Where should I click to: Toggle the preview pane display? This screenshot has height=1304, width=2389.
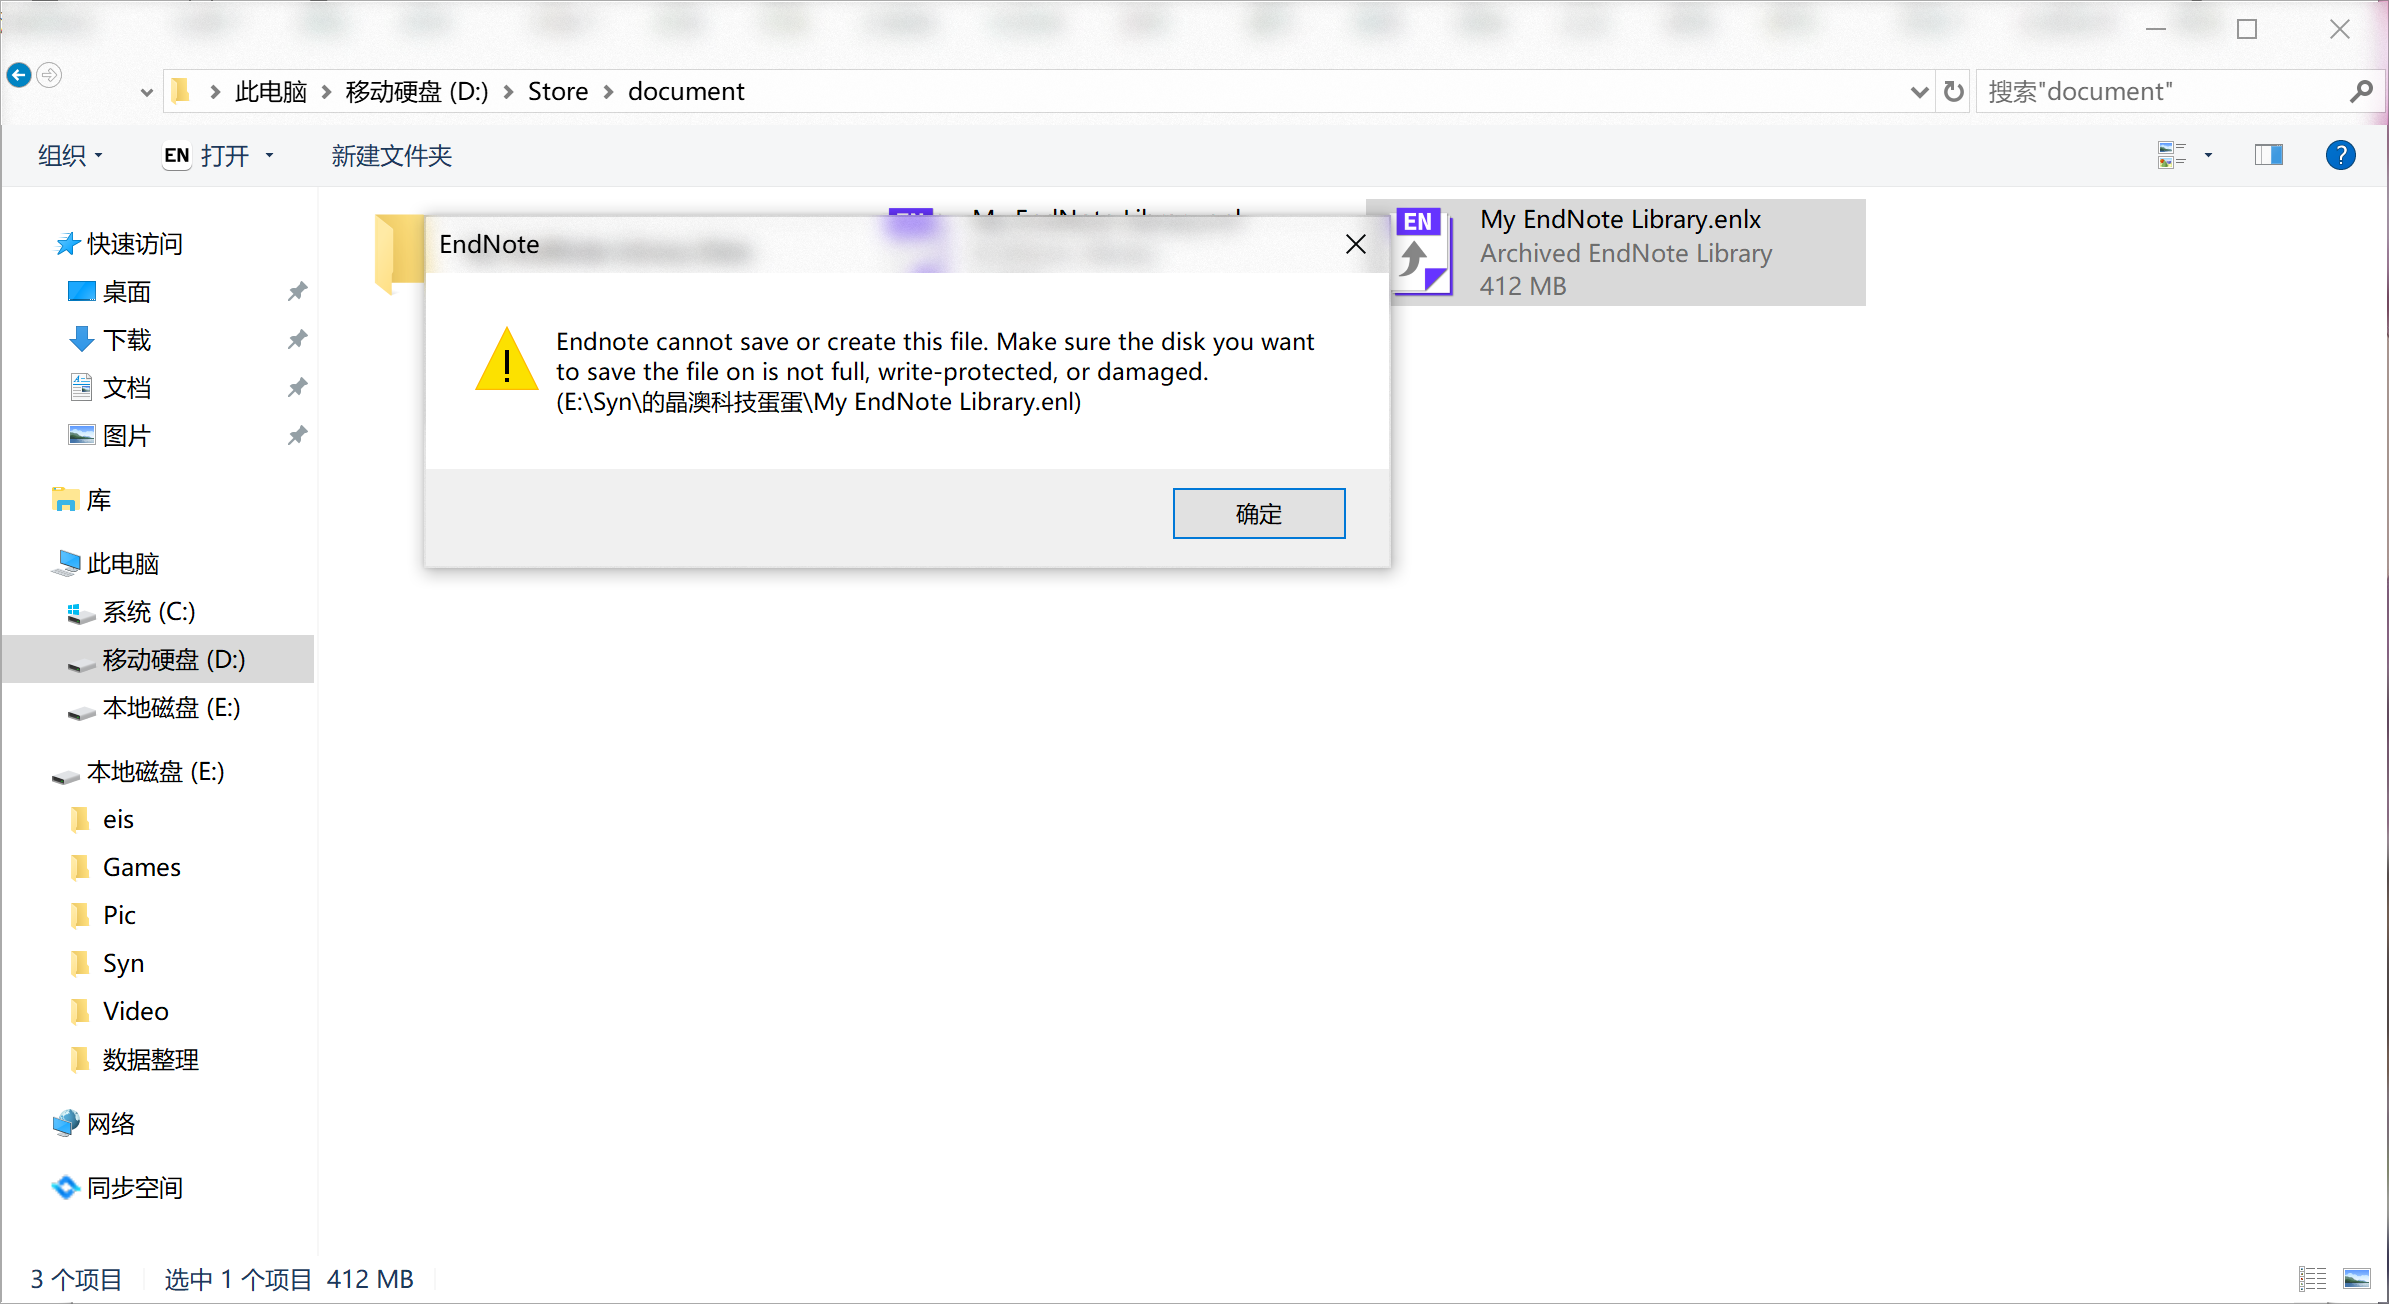point(2270,156)
